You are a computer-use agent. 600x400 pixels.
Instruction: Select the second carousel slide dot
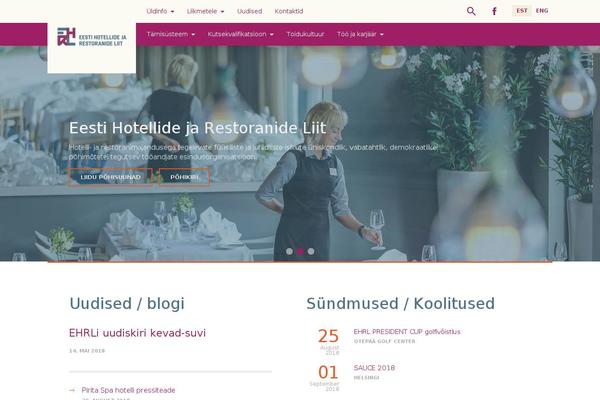click(300, 251)
